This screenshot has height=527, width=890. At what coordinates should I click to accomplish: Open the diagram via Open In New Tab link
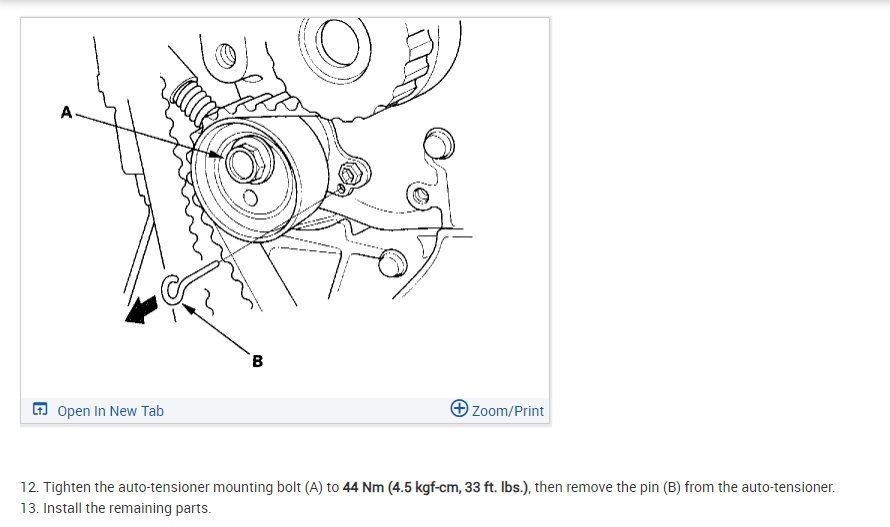pos(110,411)
